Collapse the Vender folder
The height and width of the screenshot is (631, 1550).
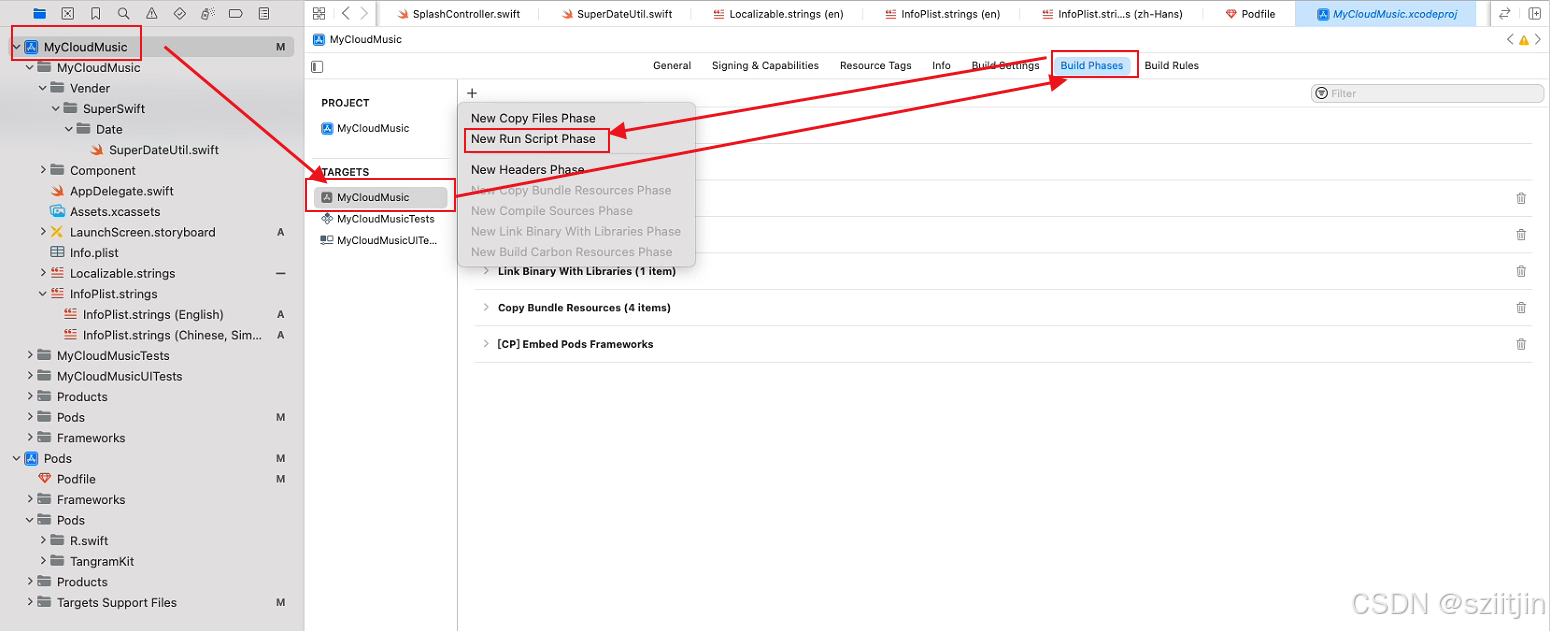click(x=43, y=88)
